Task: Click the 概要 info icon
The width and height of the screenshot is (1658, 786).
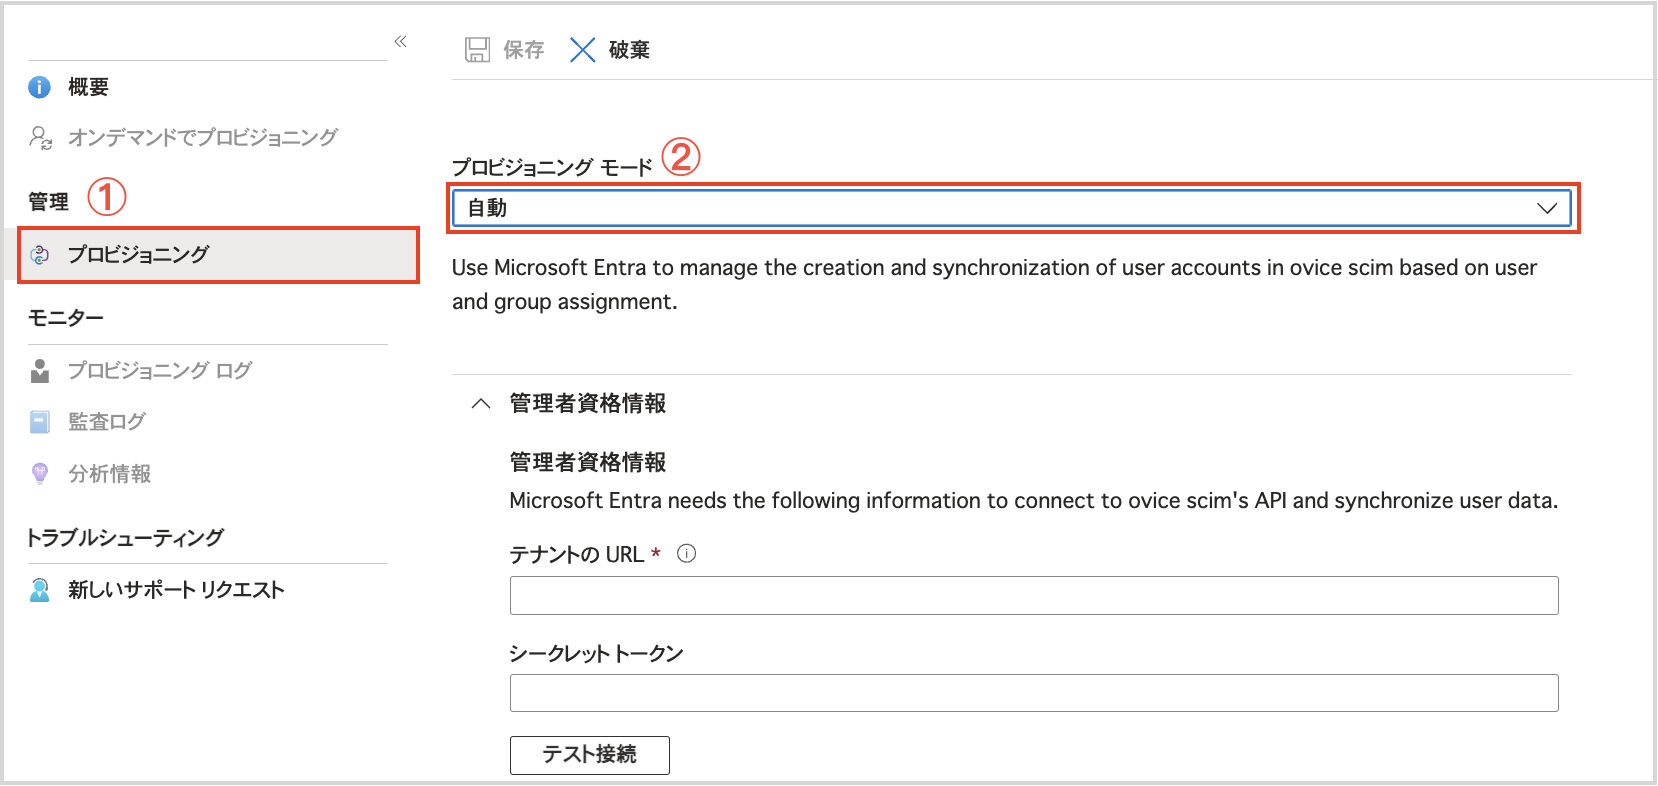Action: pyautogui.click(x=39, y=87)
